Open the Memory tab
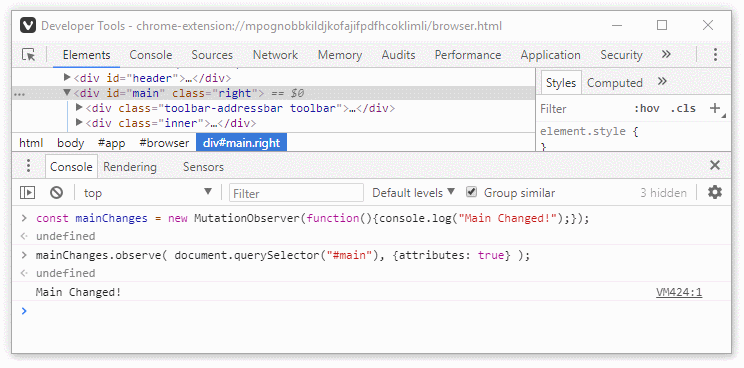This screenshot has width=744, height=368. 340,55
